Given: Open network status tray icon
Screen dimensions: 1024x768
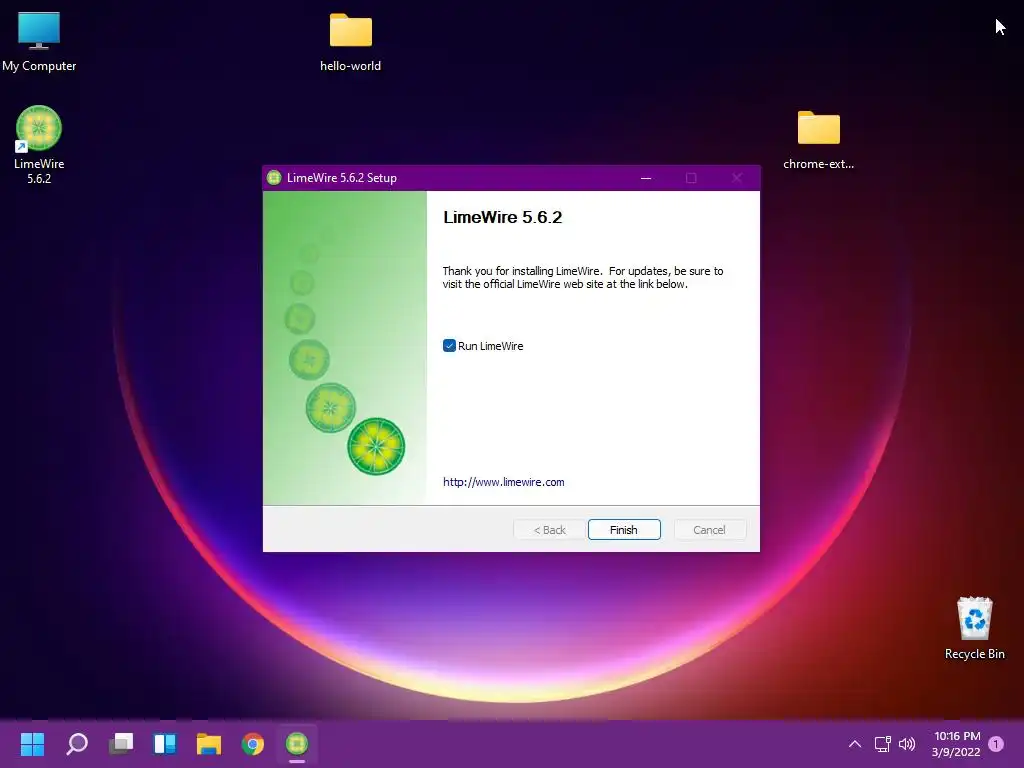Looking at the screenshot, I should point(883,744).
